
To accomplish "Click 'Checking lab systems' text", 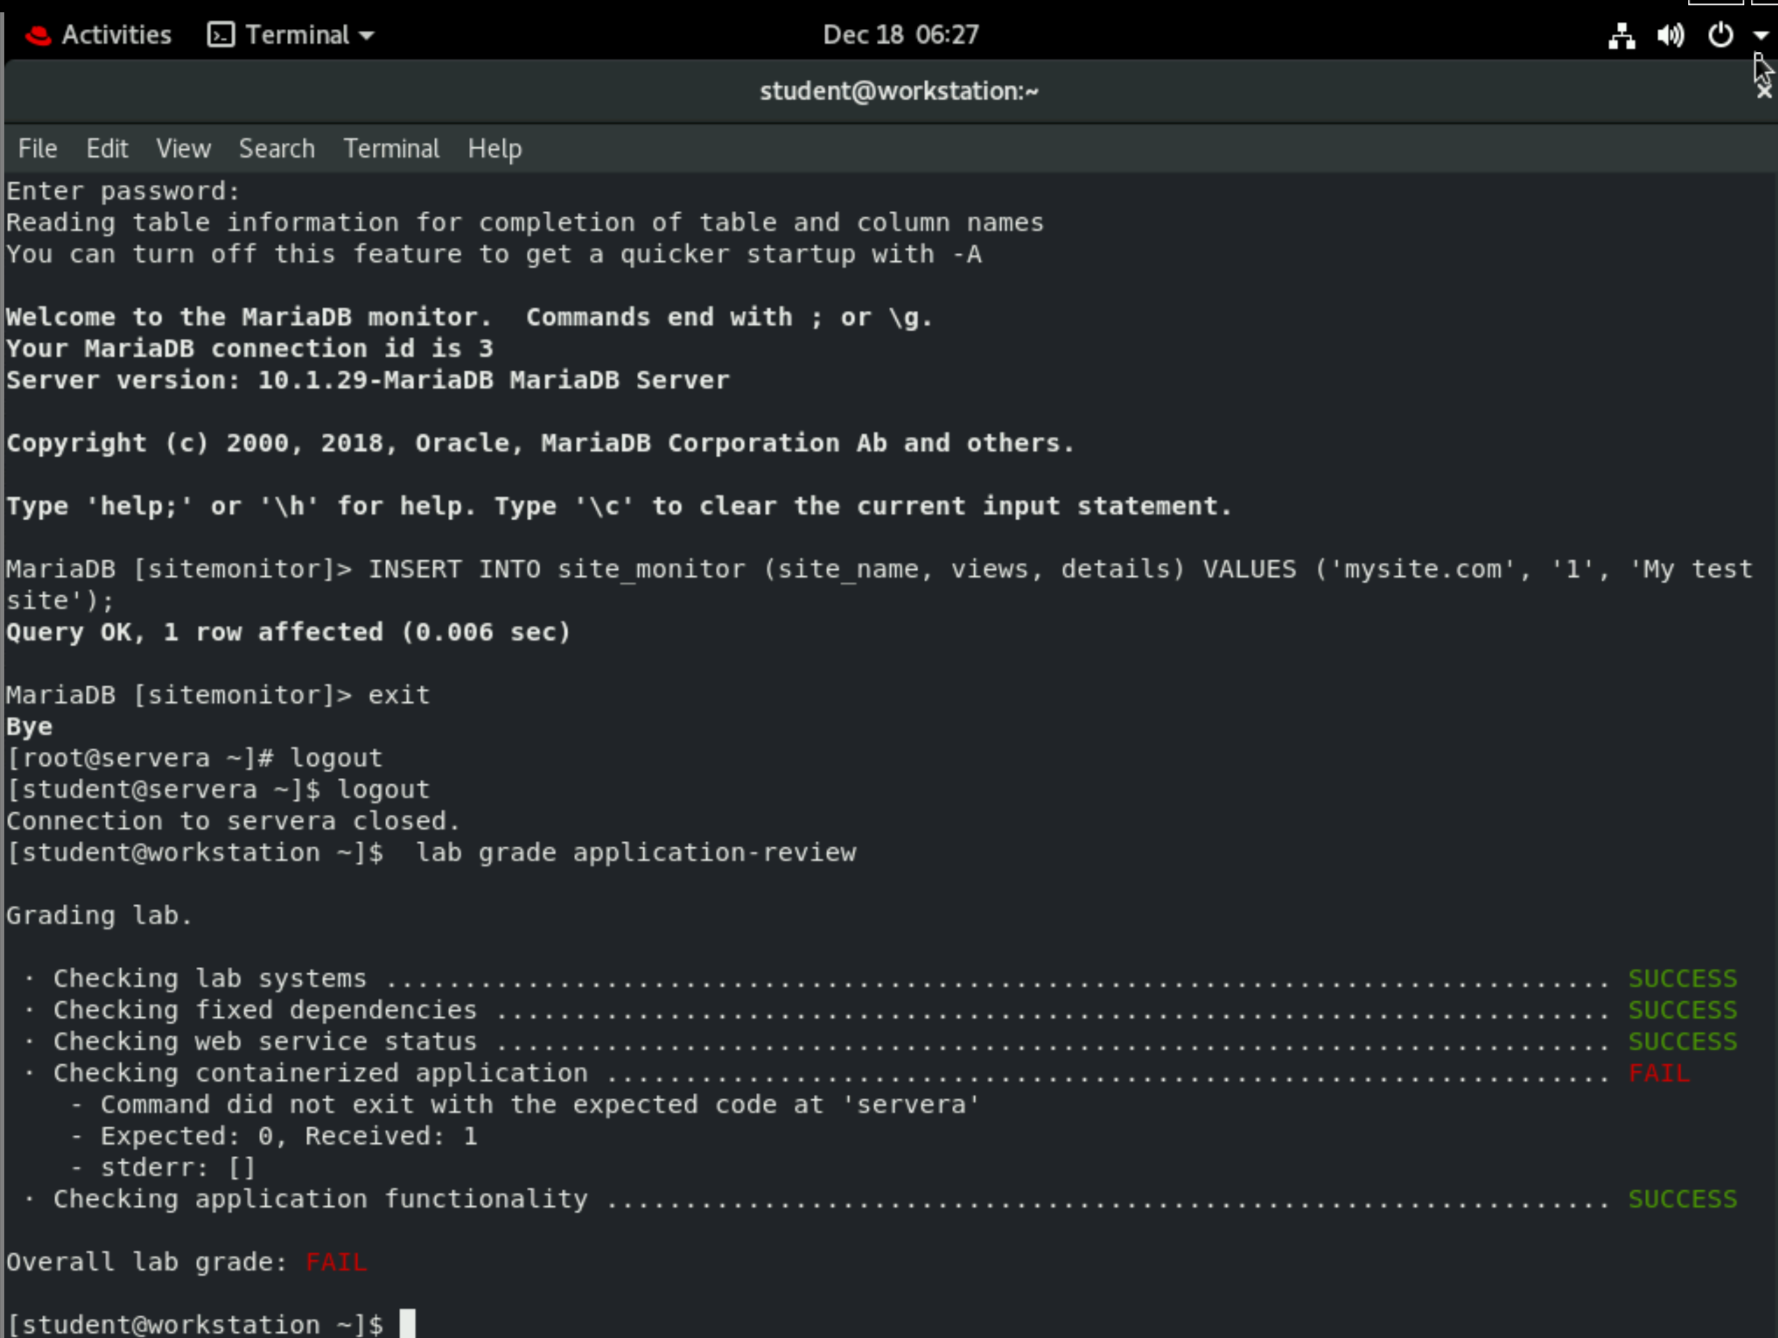I will [x=210, y=979].
